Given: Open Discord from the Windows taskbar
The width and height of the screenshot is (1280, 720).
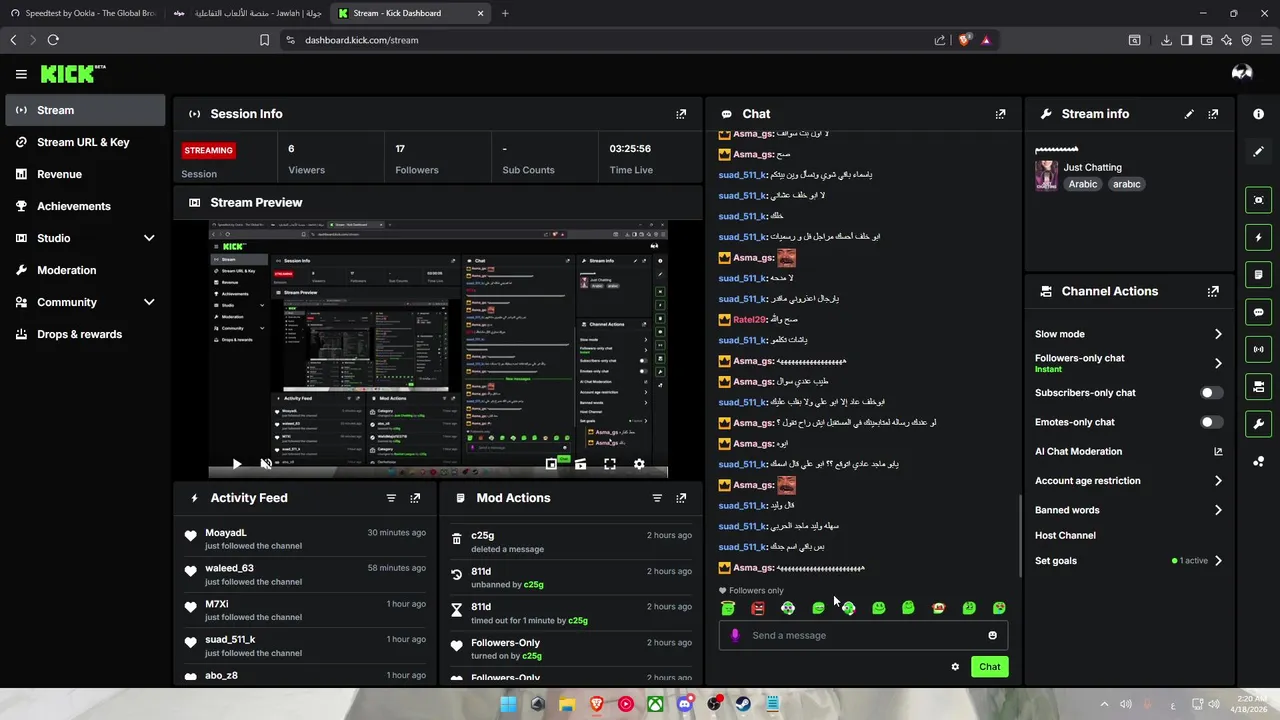Looking at the screenshot, I should [x=684, y=704].
